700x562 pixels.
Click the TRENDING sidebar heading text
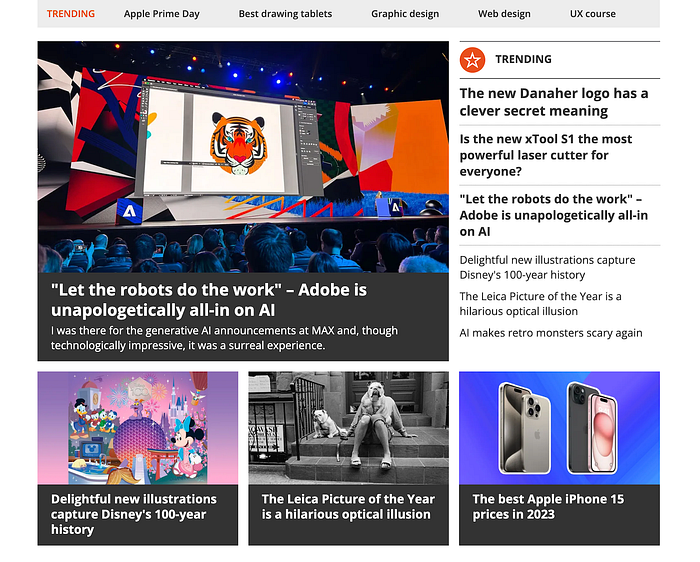[x=523, y=59]
